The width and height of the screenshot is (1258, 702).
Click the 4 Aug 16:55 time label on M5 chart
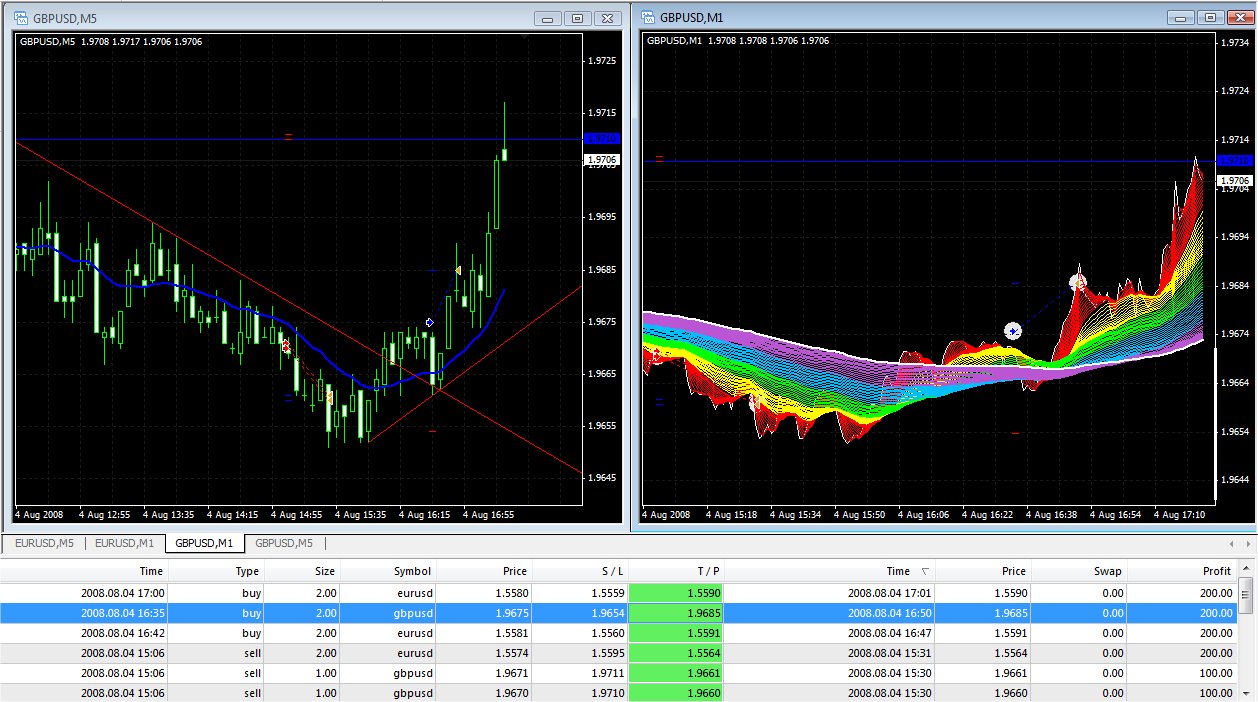tap(487, 514)
